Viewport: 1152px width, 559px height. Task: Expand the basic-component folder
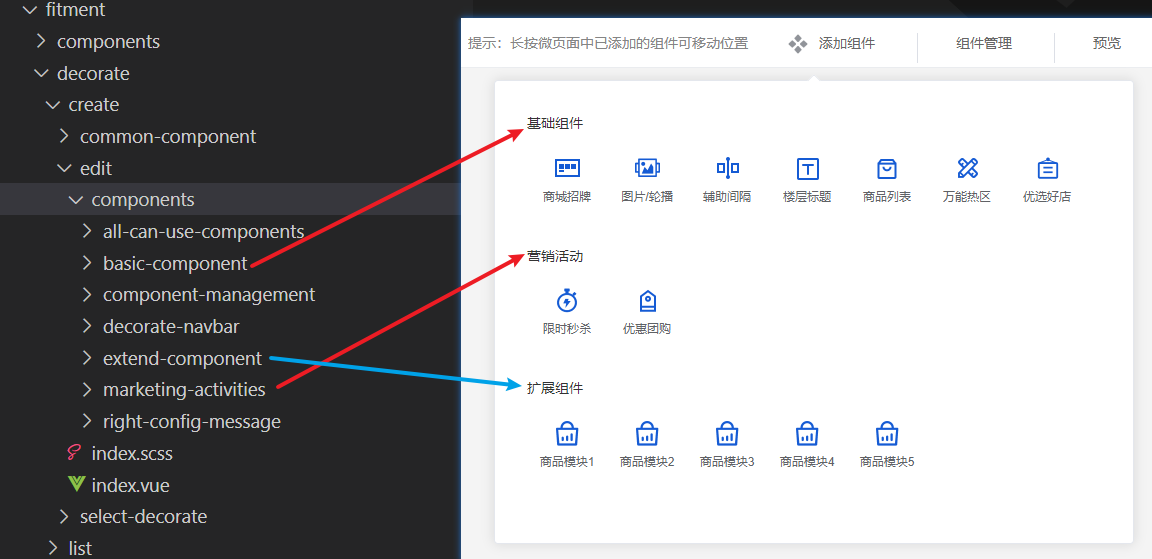[174, 264]
